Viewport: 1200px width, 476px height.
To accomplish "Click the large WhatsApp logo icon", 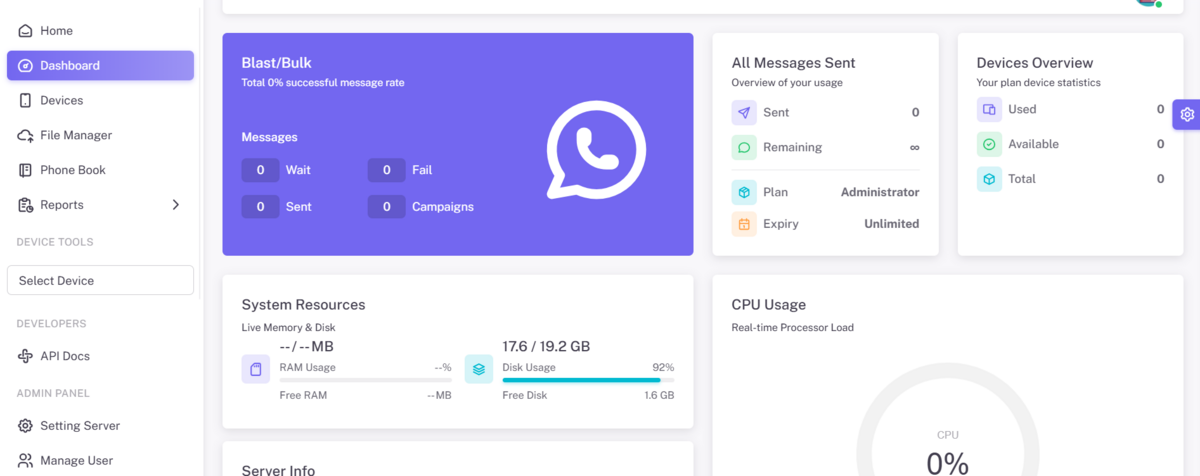I will pos(596,149).
